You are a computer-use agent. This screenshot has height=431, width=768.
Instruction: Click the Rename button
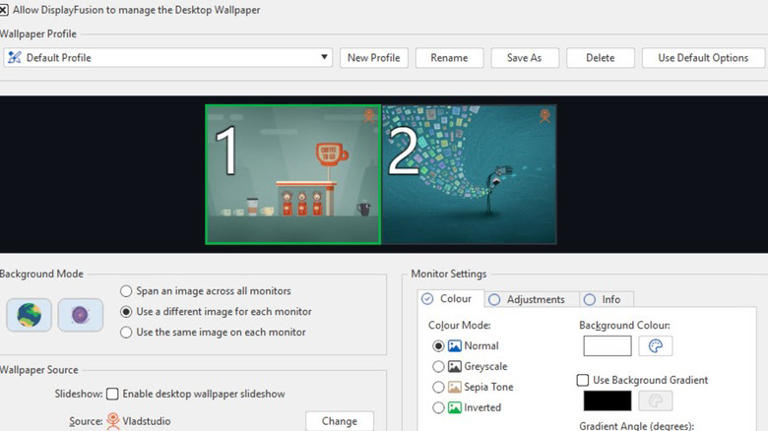point(449,58)
